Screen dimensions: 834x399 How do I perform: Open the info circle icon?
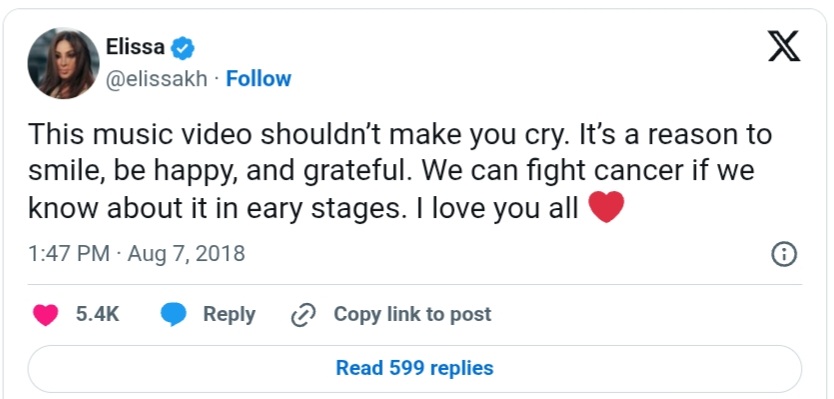[x=784, y=255]
